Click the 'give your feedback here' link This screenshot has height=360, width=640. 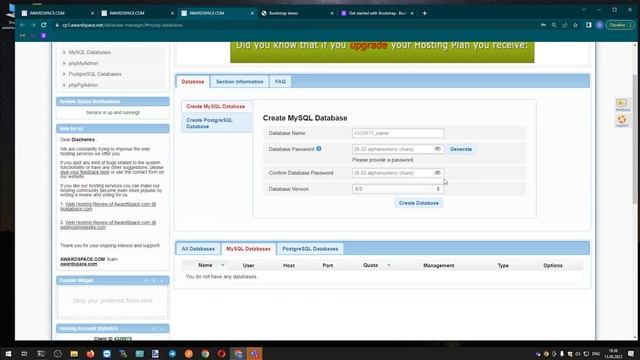(85, 172)
